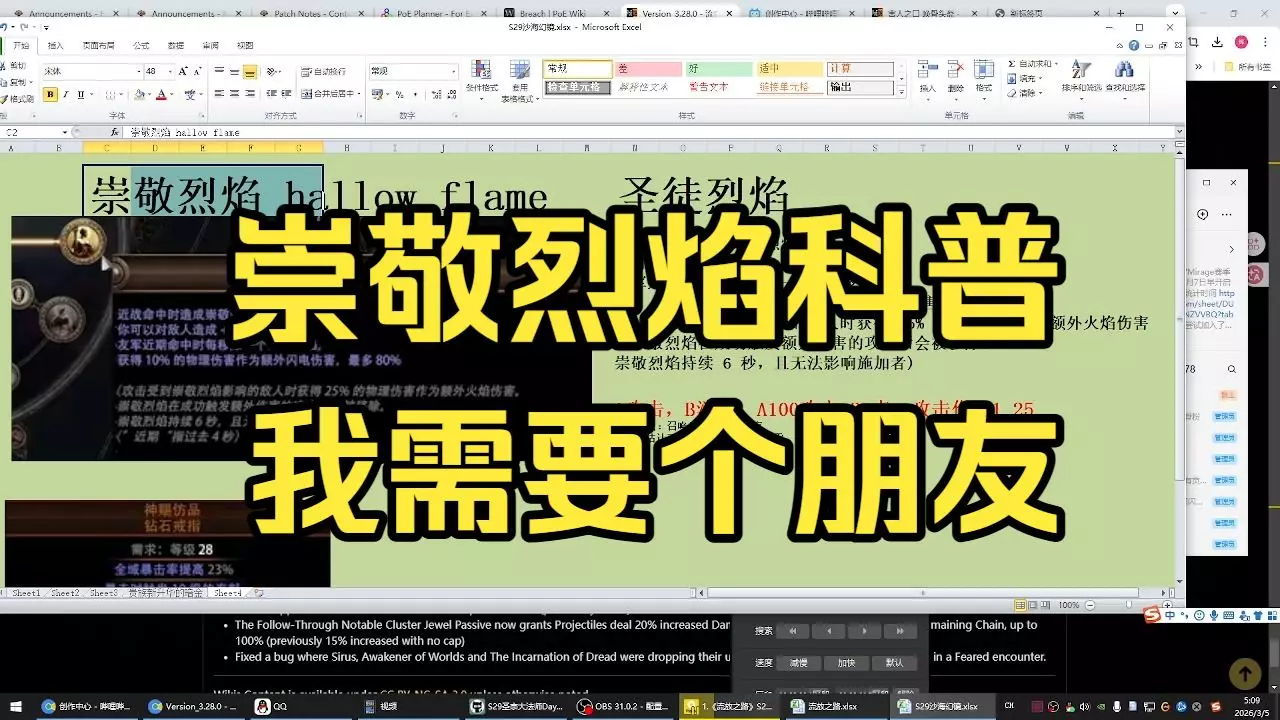1280x720 pixels.
Task: Click the formula bar text
Action: point(185,132)
